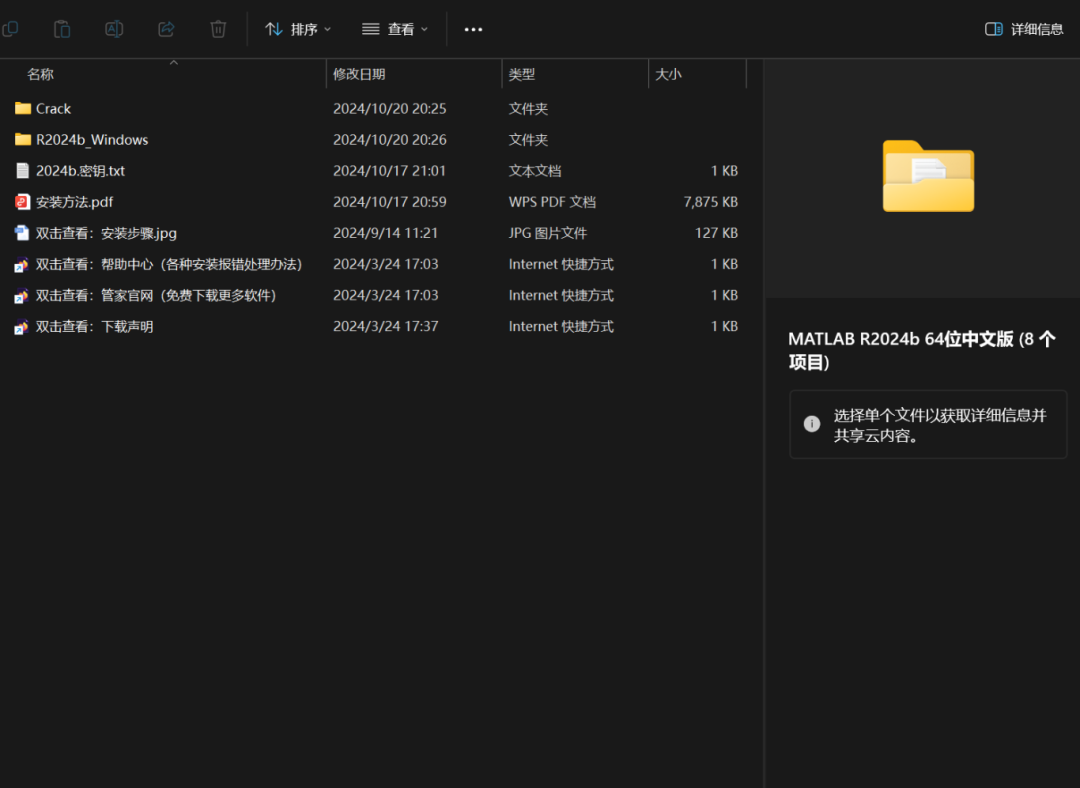This screenshot has height=788, width=1080.
Task: Click the JPG 图片文件 type cell
Action: pyautogui.click(x=548, y=233)
